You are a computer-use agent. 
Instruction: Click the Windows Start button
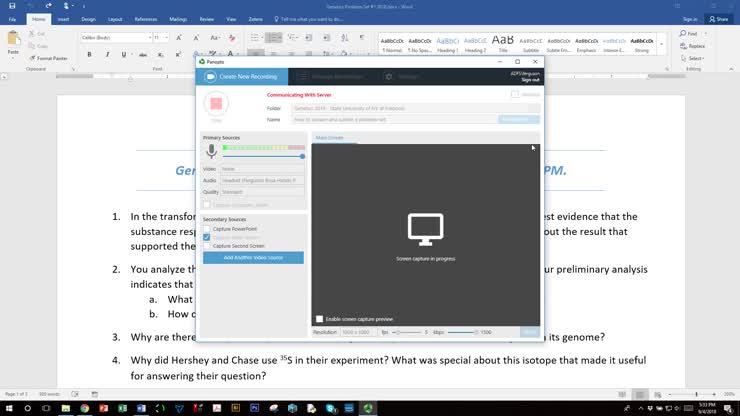tap(8, 408)
